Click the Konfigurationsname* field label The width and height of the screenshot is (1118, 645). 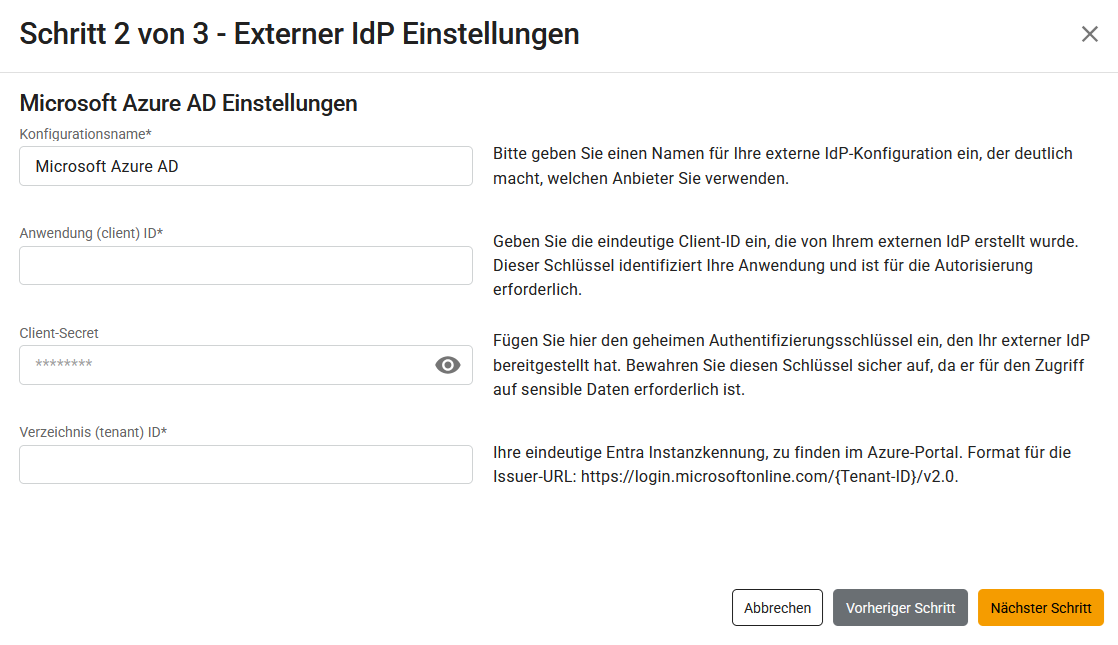(85, 134)
